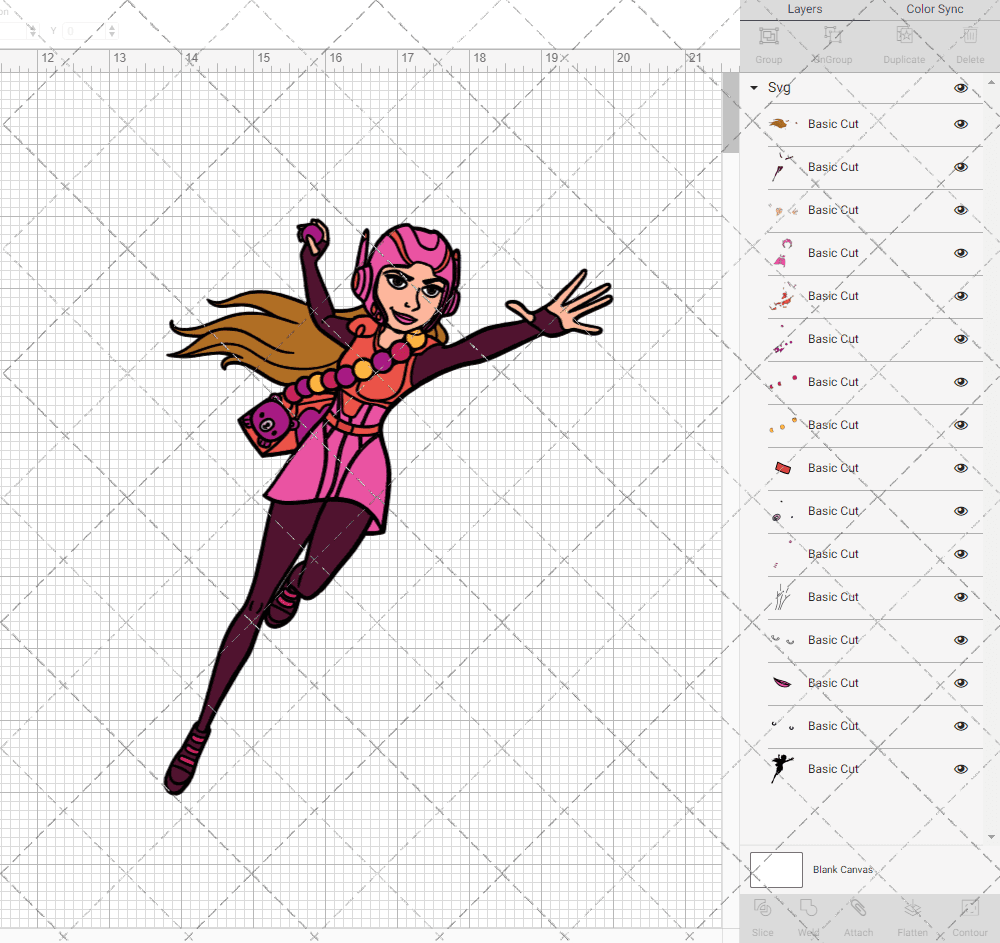
Task: Click the Y position input field
Action: pyautogui.click(x=84, y=31)
